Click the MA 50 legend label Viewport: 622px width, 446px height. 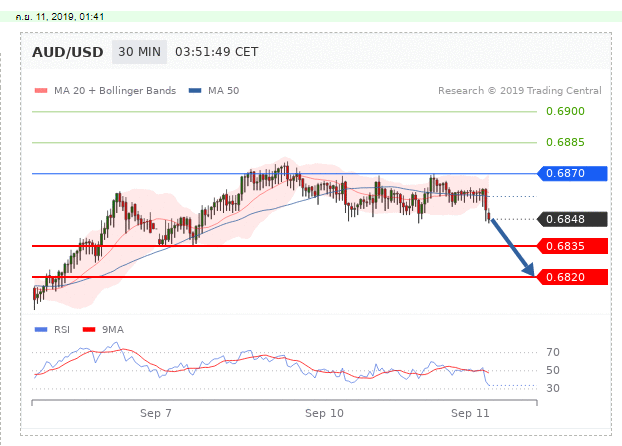[224, 90]
